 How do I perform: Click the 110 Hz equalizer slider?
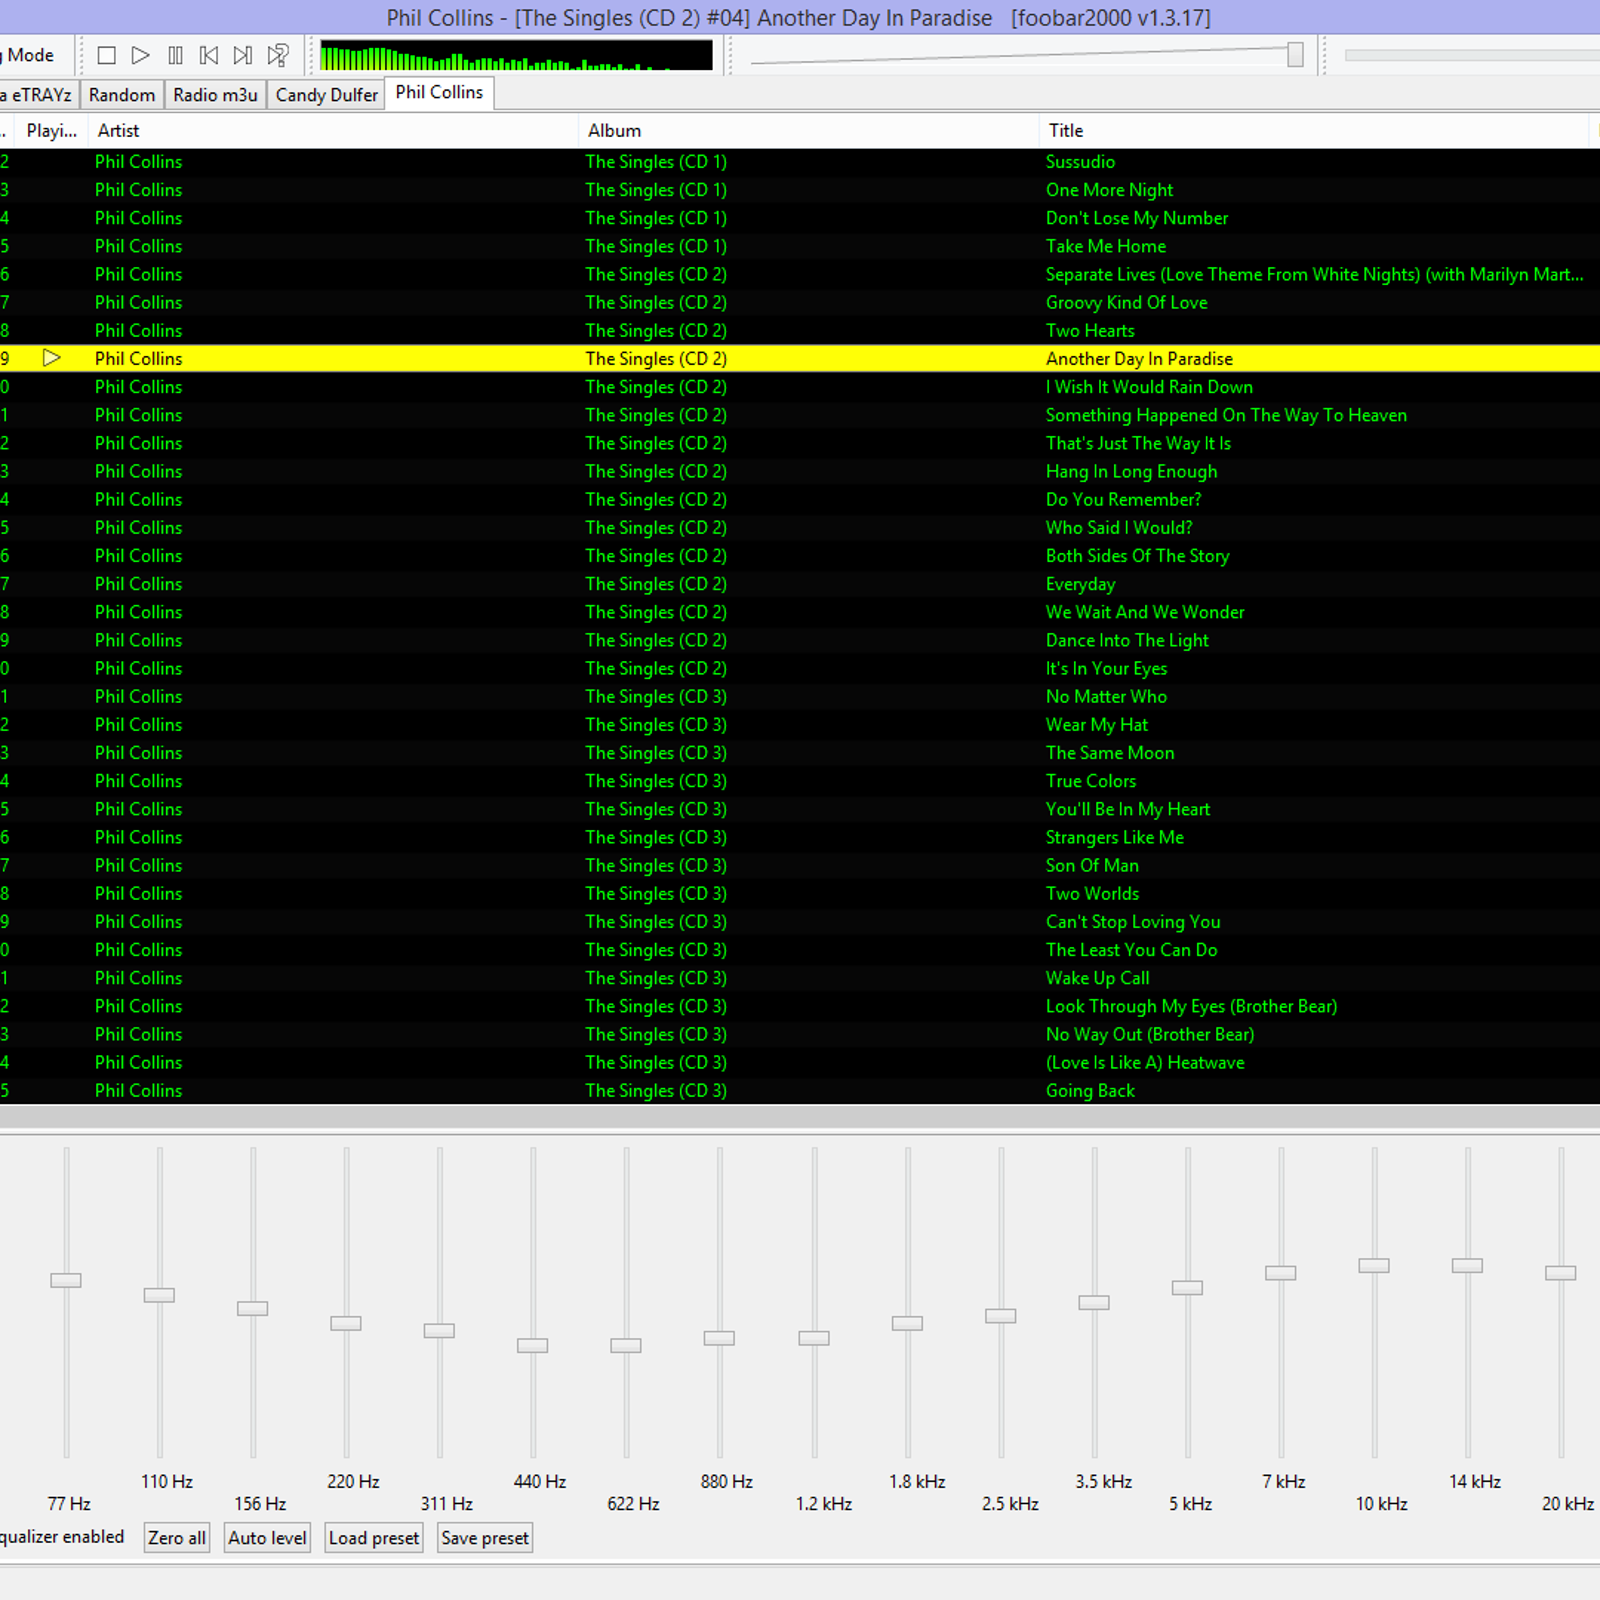pos(159,1295)
